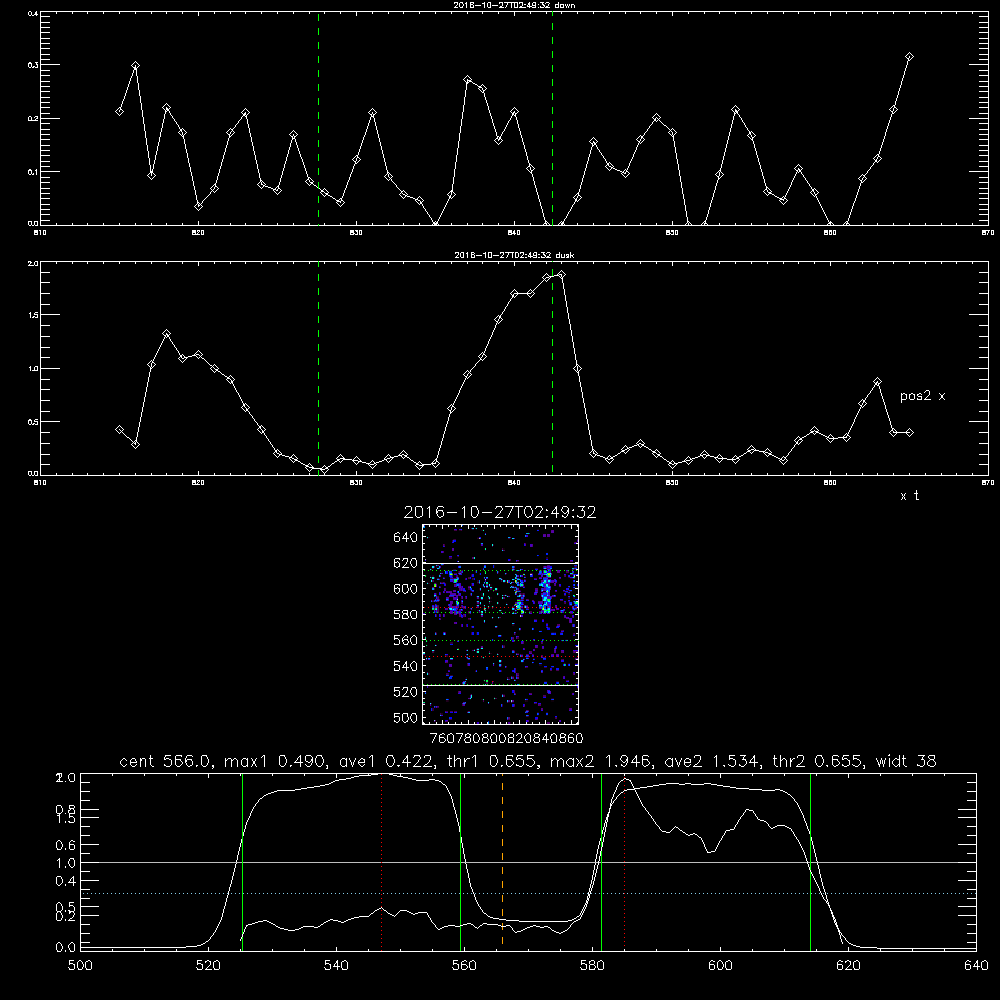1000x1000 pixels.
Task: Click the 0.6 label on the profile plot y-axis
Action: coord(66,845)
